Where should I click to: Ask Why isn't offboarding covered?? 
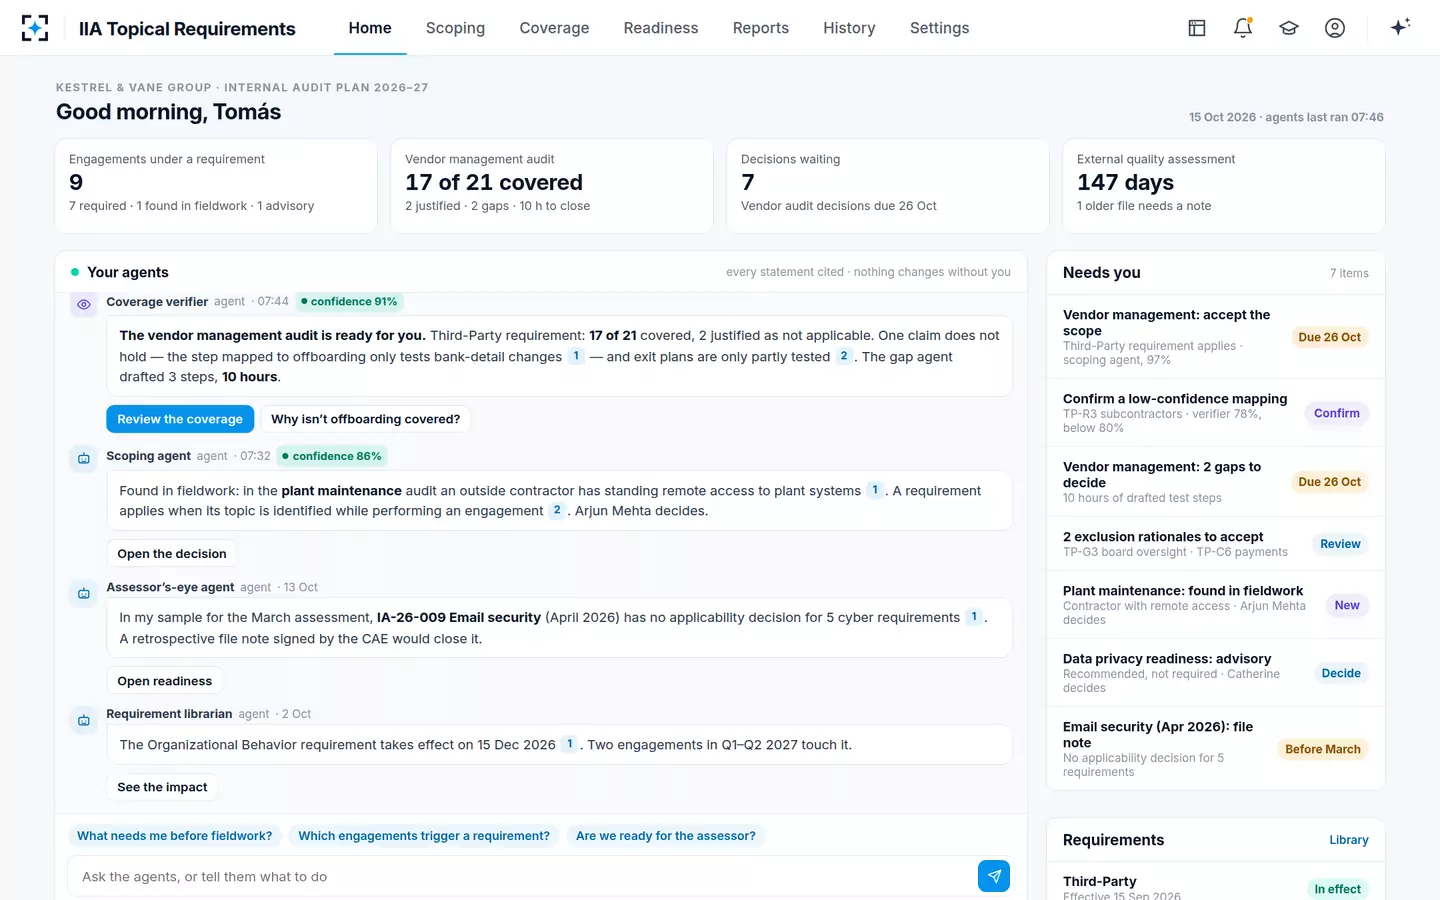[365, 419]
